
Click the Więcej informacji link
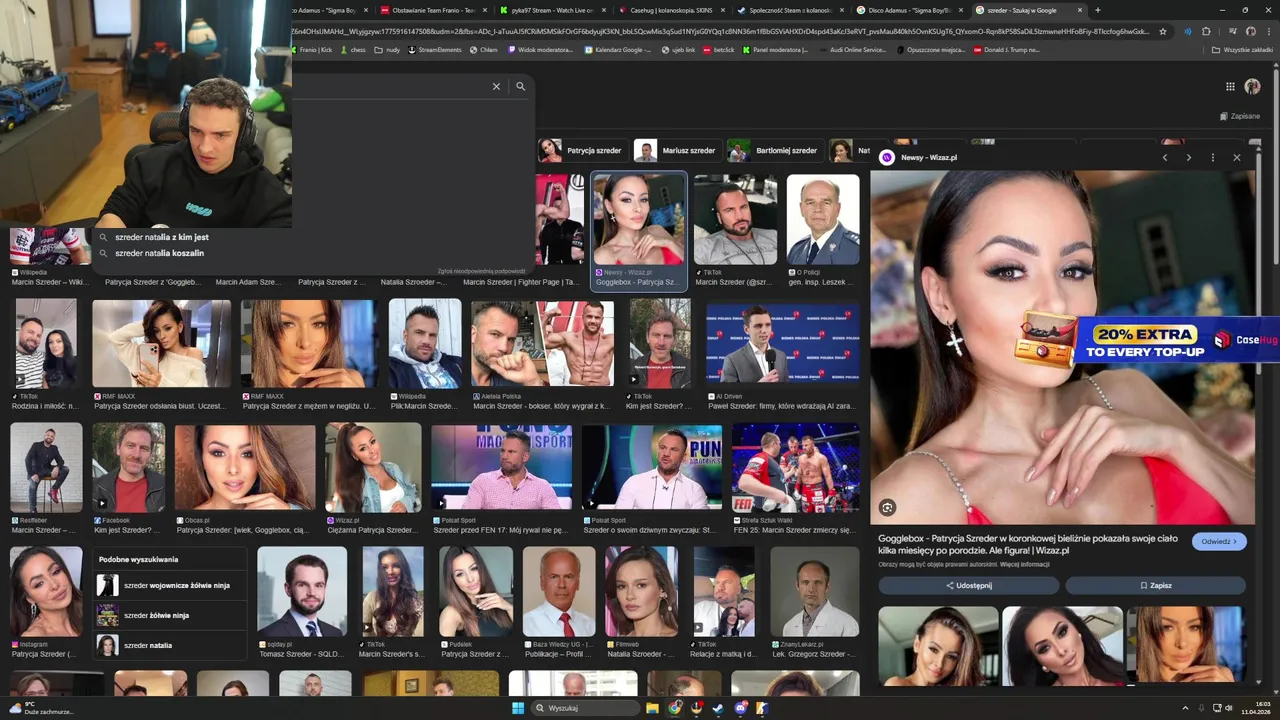(x=1025, y=564)
